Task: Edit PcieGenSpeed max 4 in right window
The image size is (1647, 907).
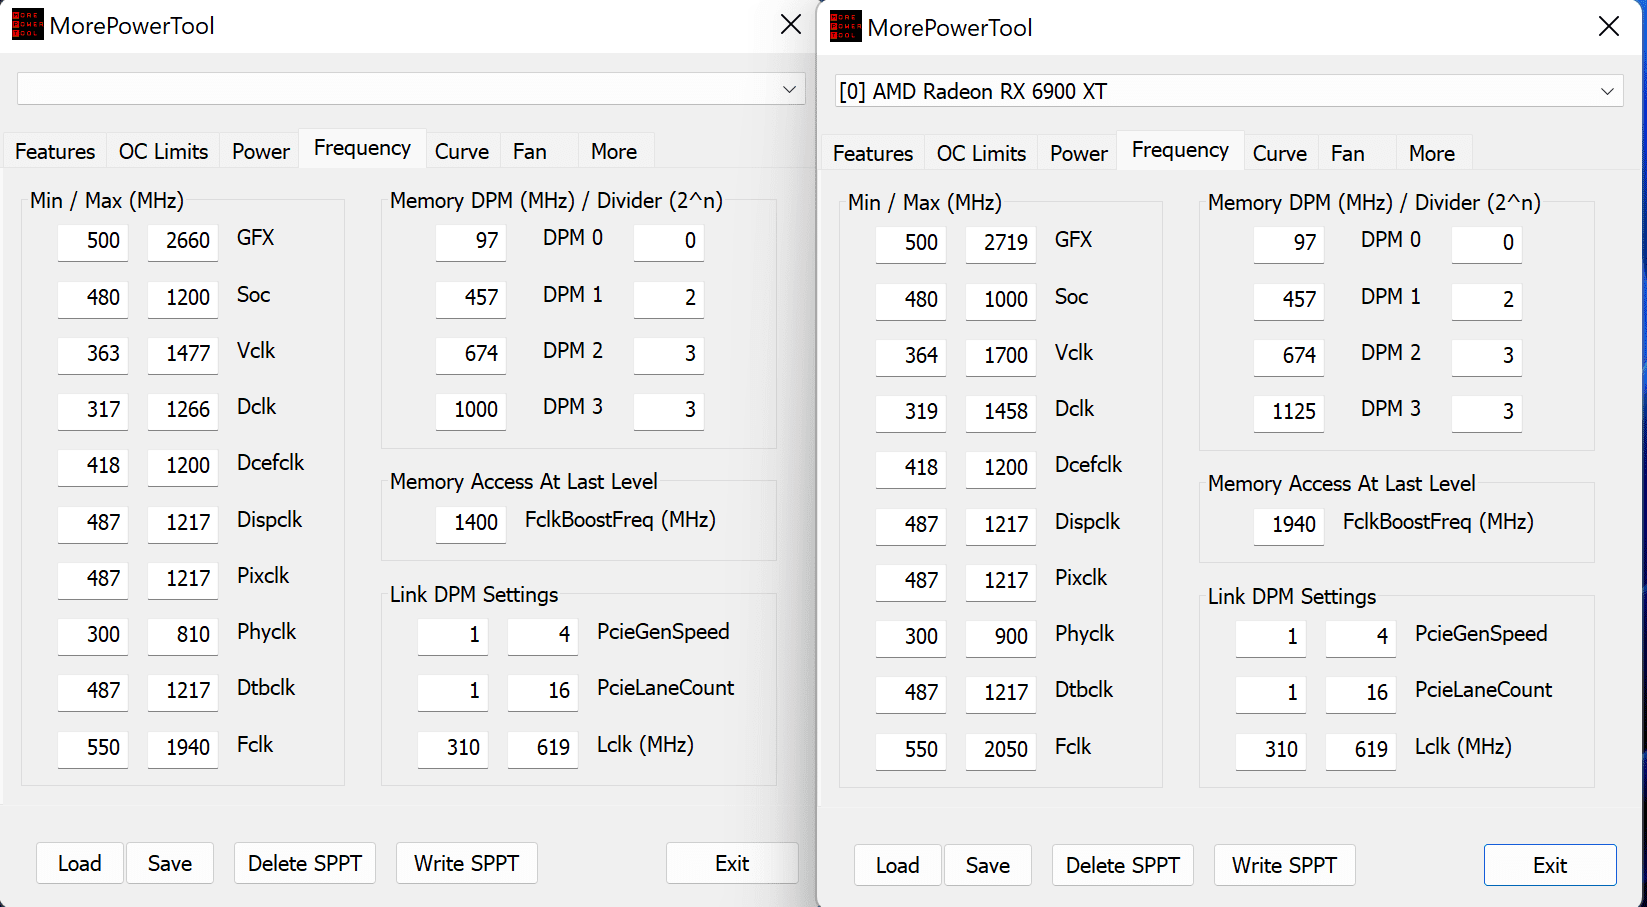Action: point(1361,637)
